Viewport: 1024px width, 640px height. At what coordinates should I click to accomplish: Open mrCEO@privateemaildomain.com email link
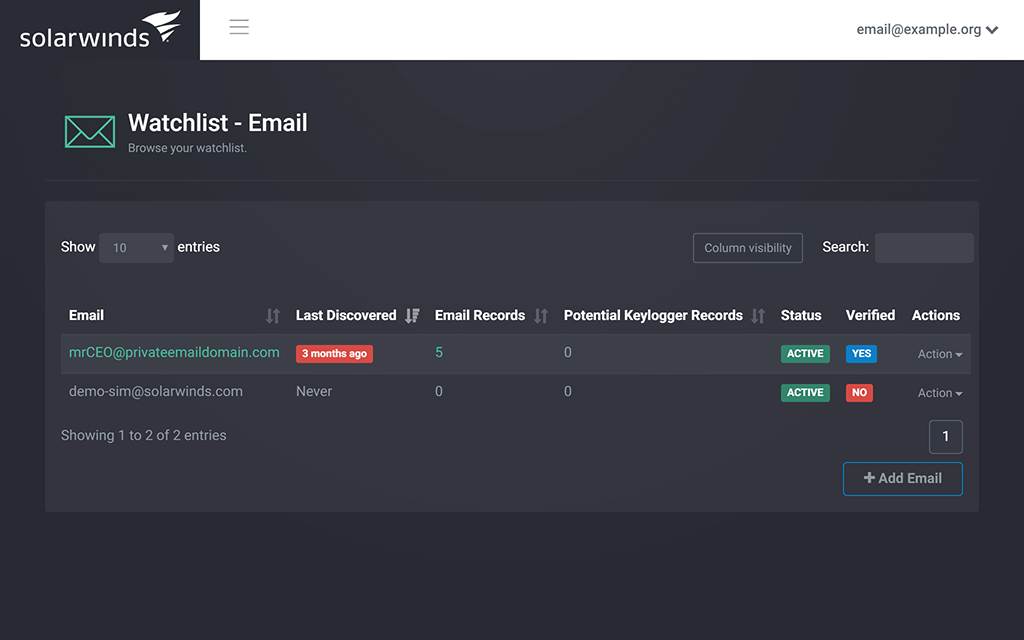174,353
